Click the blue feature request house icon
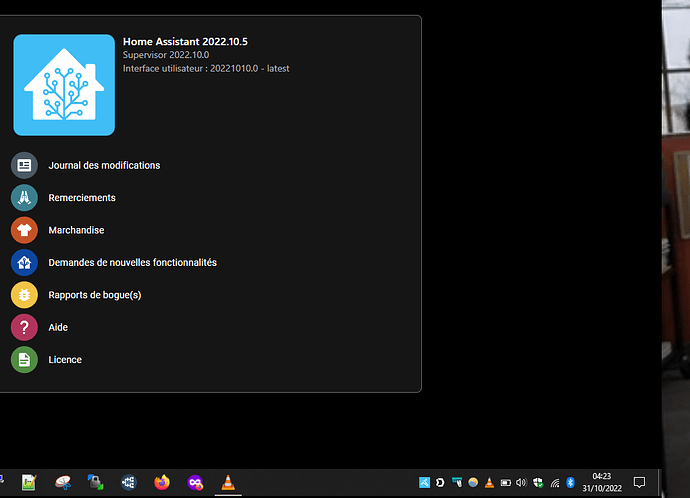 coord(24,263)
